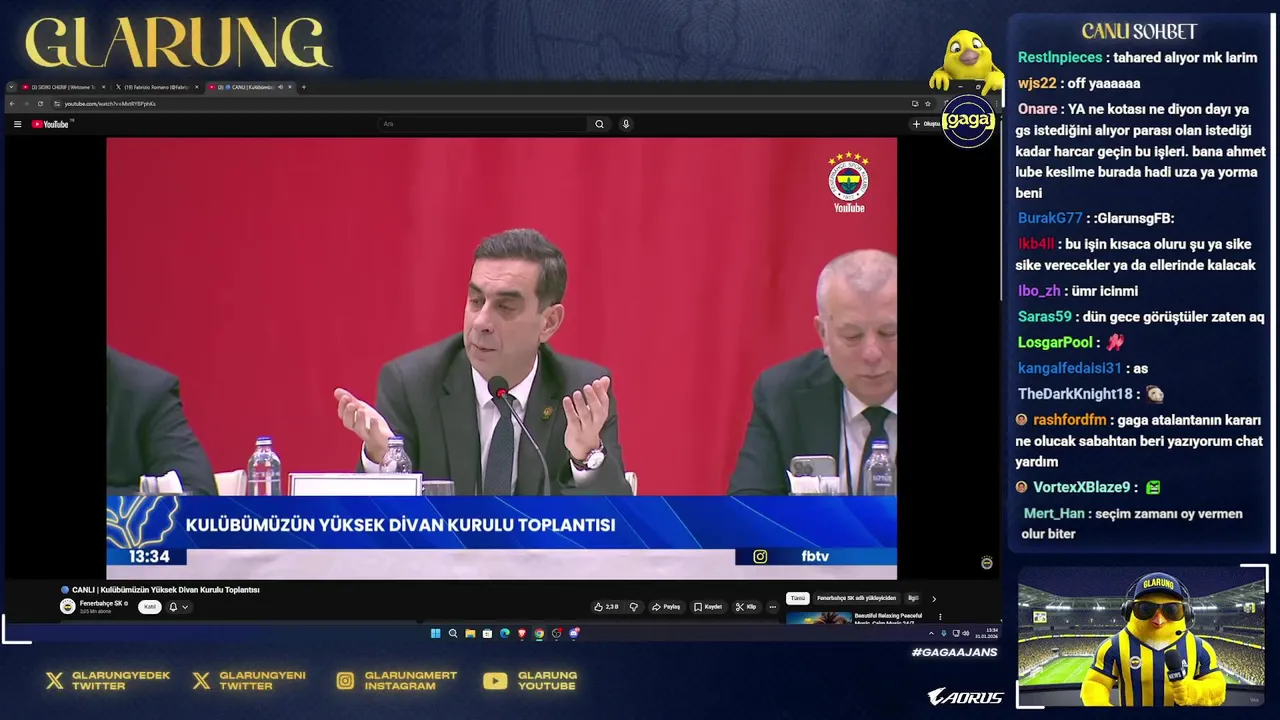
Task: Go to the YouTube home logo
Action: point(51,124)
